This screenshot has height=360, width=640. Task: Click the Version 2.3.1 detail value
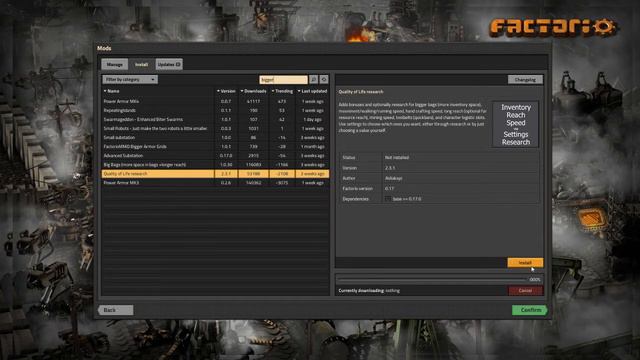pyautogui.click(x=390, y=168)
